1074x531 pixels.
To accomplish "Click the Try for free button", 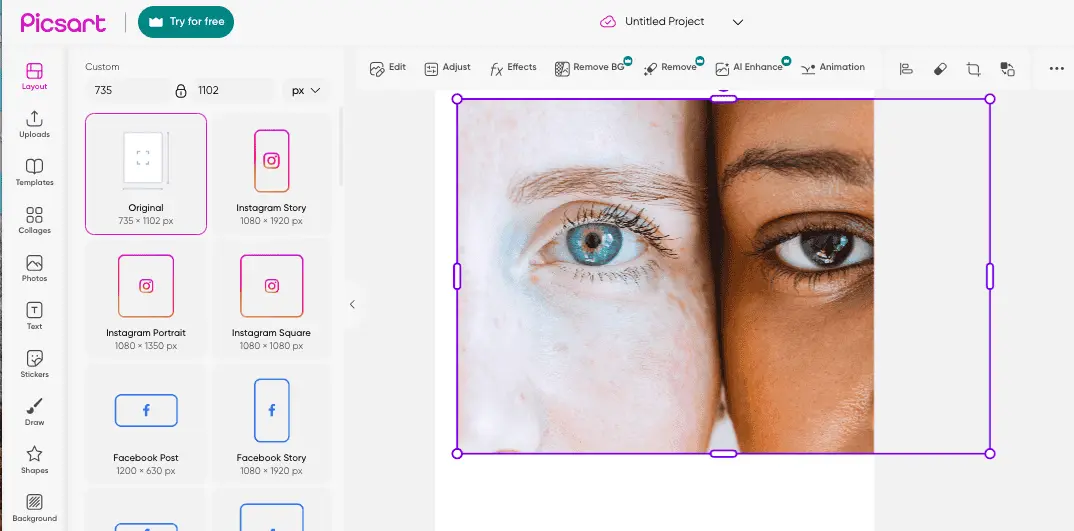I will coord(186,22).
